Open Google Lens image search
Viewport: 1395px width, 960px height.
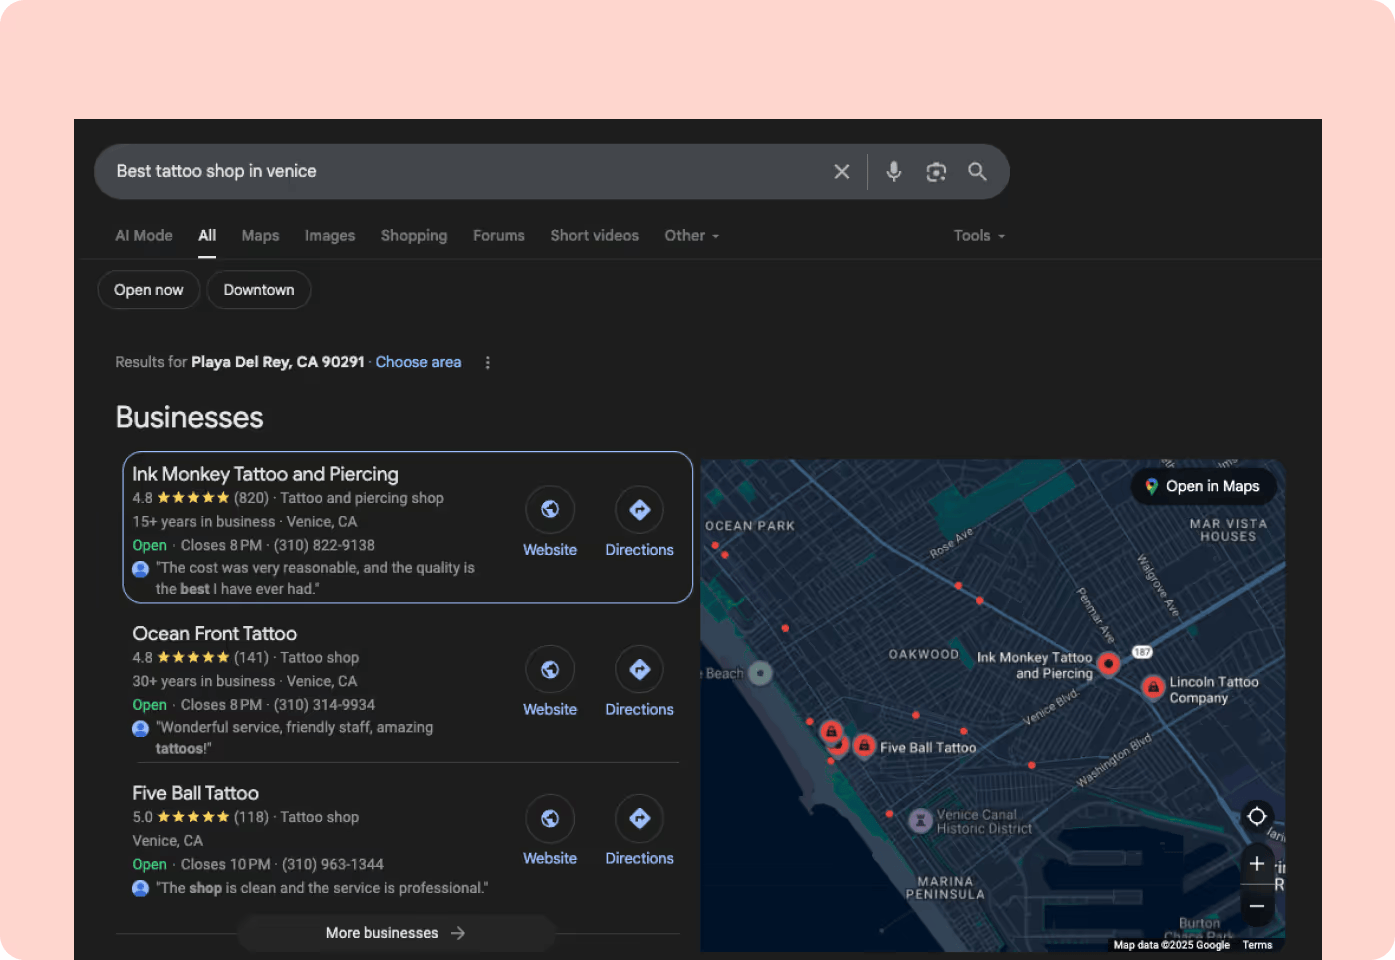point(935,171)
